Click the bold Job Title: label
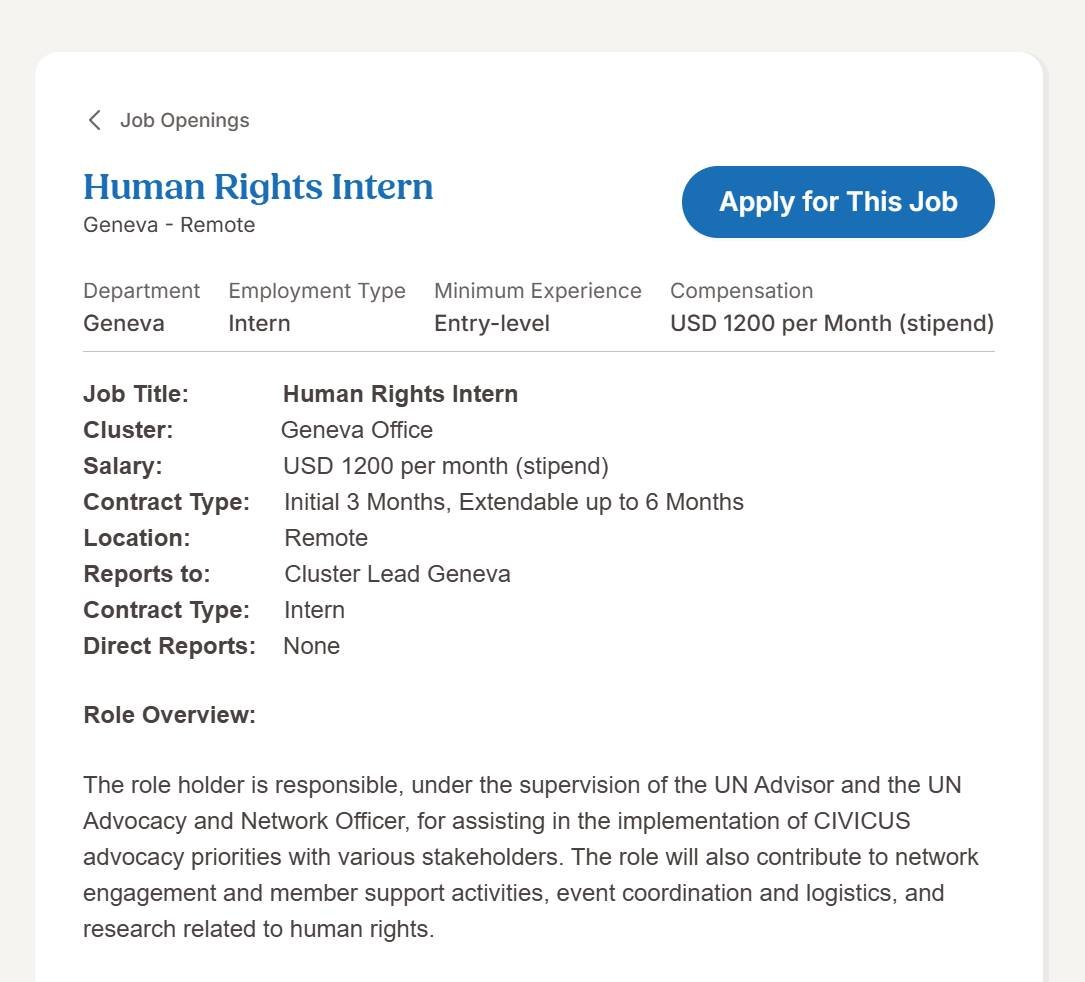The height and width of the screenshot is (982, 1085). (x=136, y=394)
